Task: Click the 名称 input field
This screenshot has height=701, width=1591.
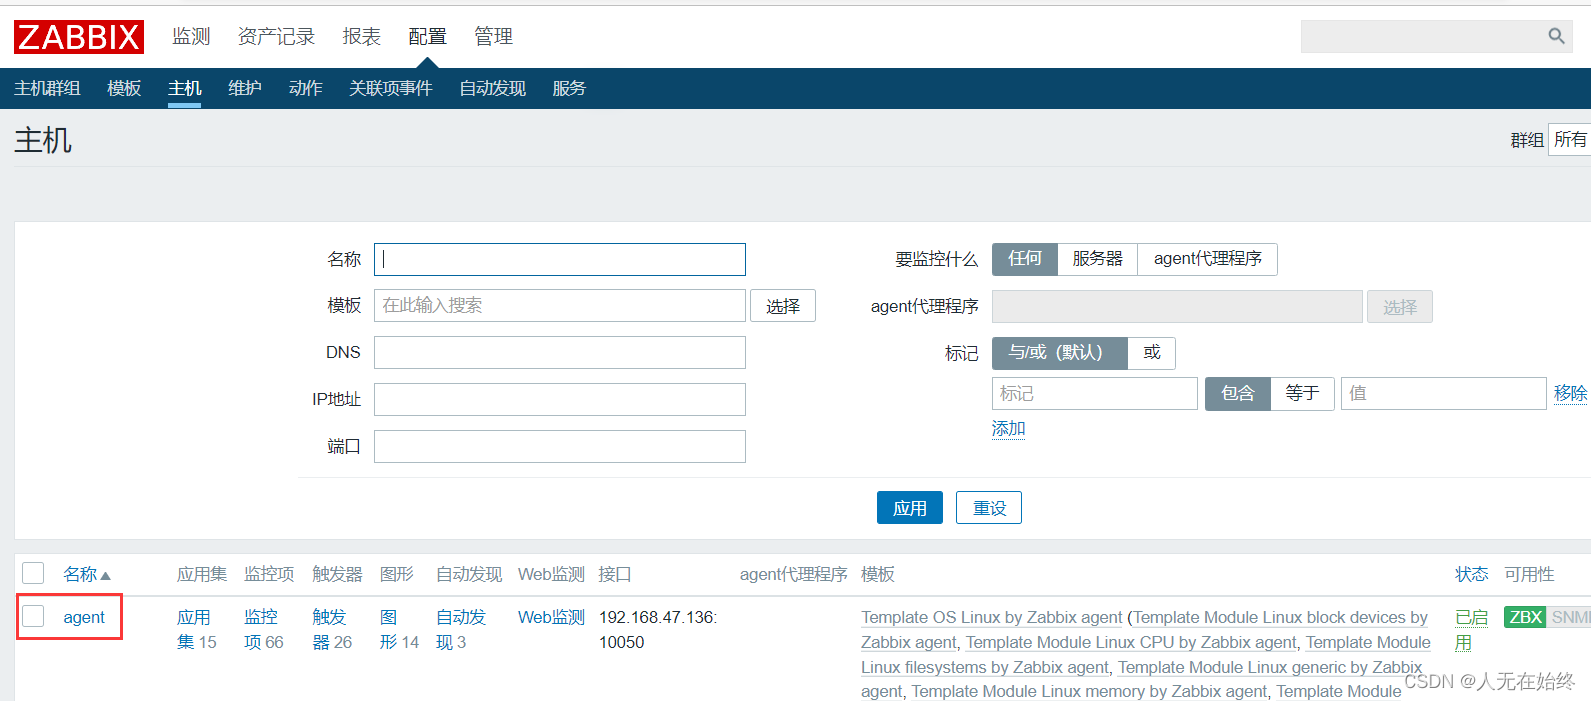Action: 560,259
